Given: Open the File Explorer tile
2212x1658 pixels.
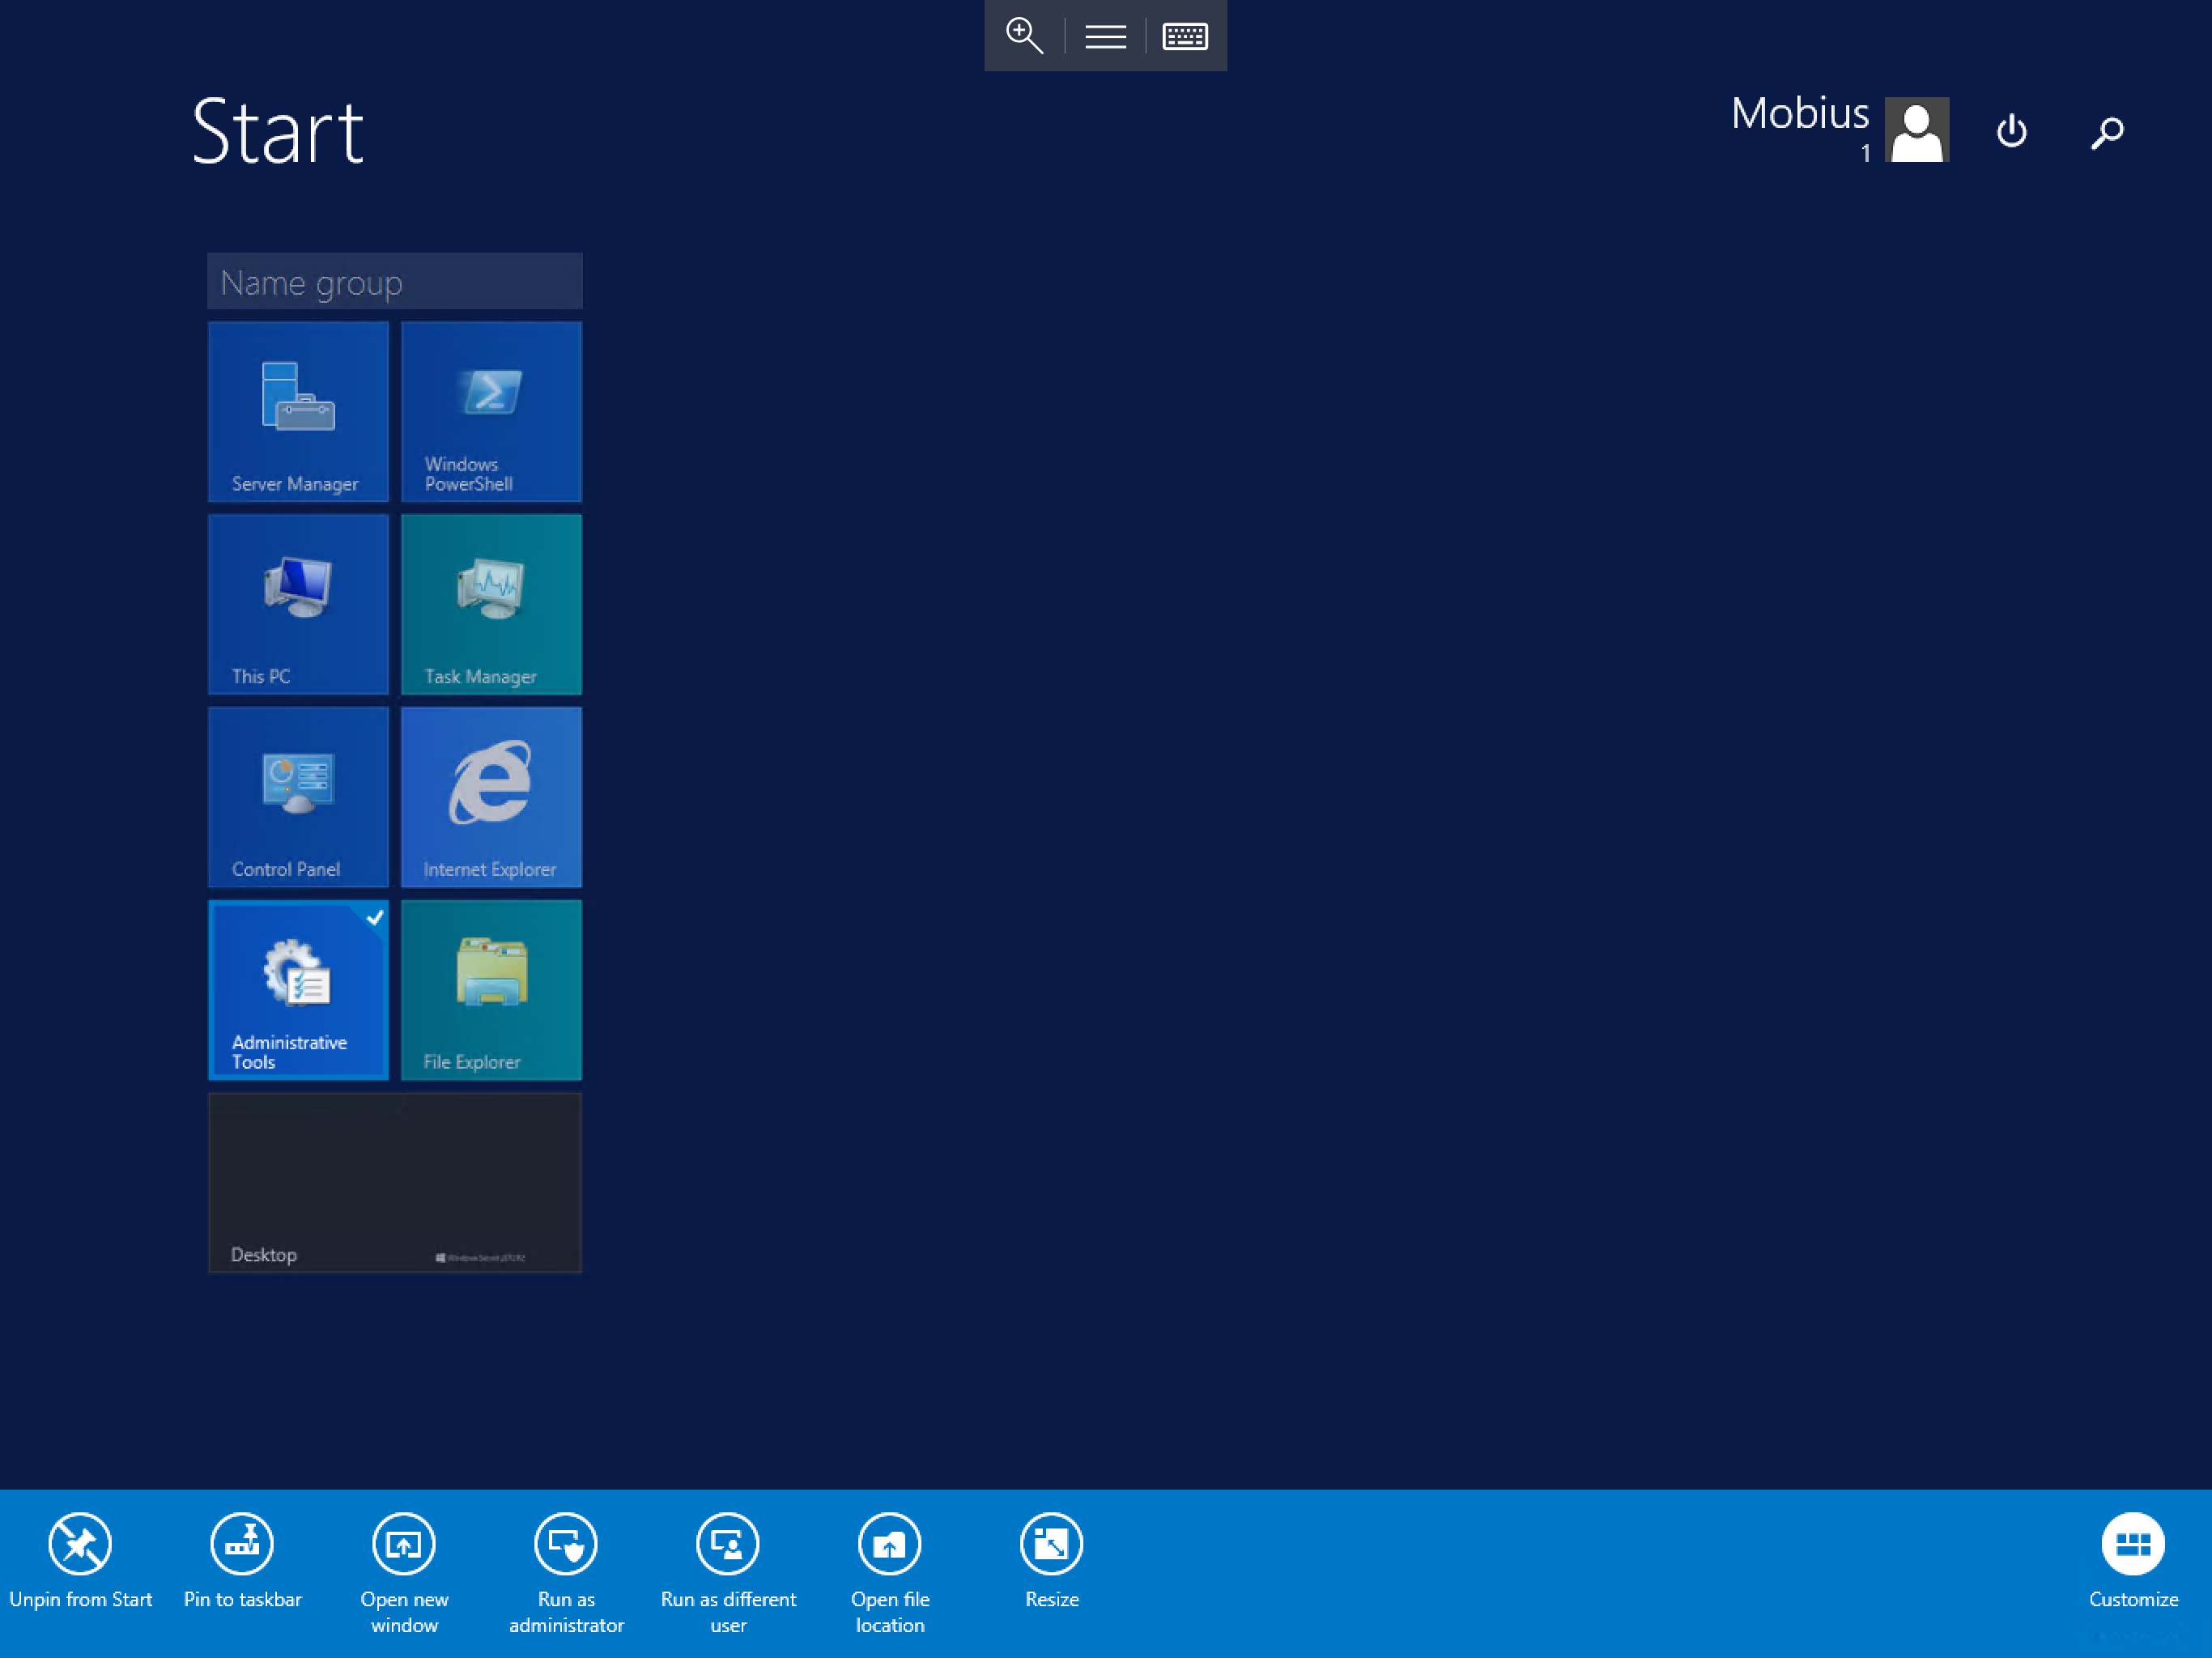Looking at the screenshot, I should click(x=491, y=990).
